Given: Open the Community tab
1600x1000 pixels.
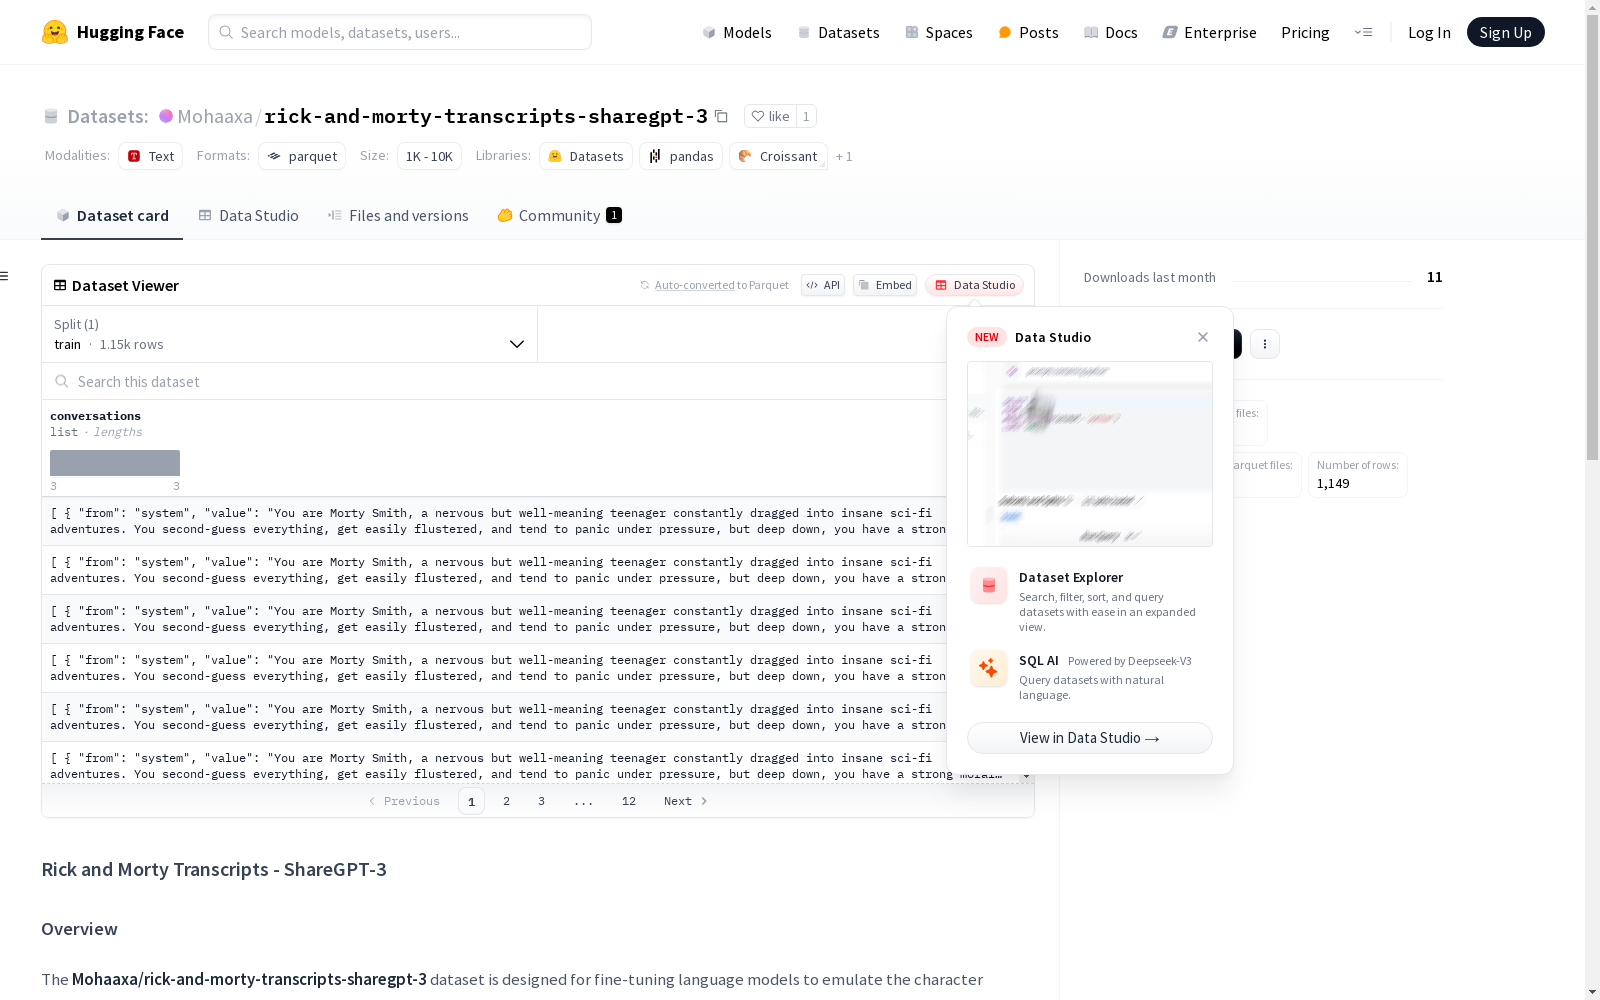Looking at the screenshot, I should tap(560, 215).
